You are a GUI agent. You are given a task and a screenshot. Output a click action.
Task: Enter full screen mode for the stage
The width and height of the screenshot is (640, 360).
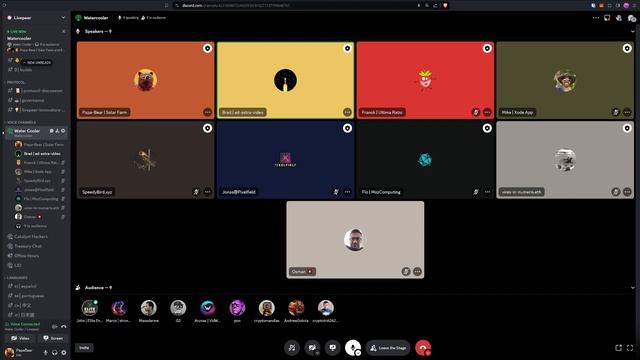click(630, 347)
